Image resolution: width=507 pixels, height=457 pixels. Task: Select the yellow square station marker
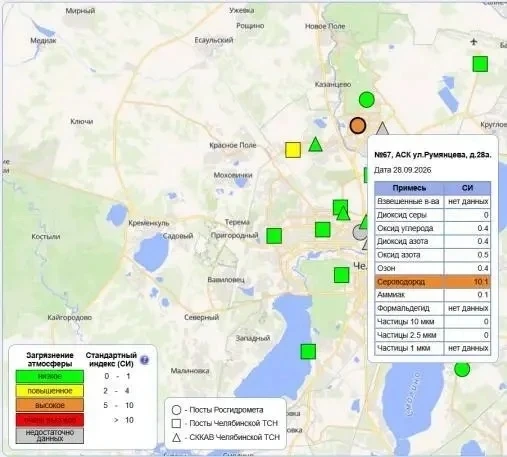[x=293, y=150]
